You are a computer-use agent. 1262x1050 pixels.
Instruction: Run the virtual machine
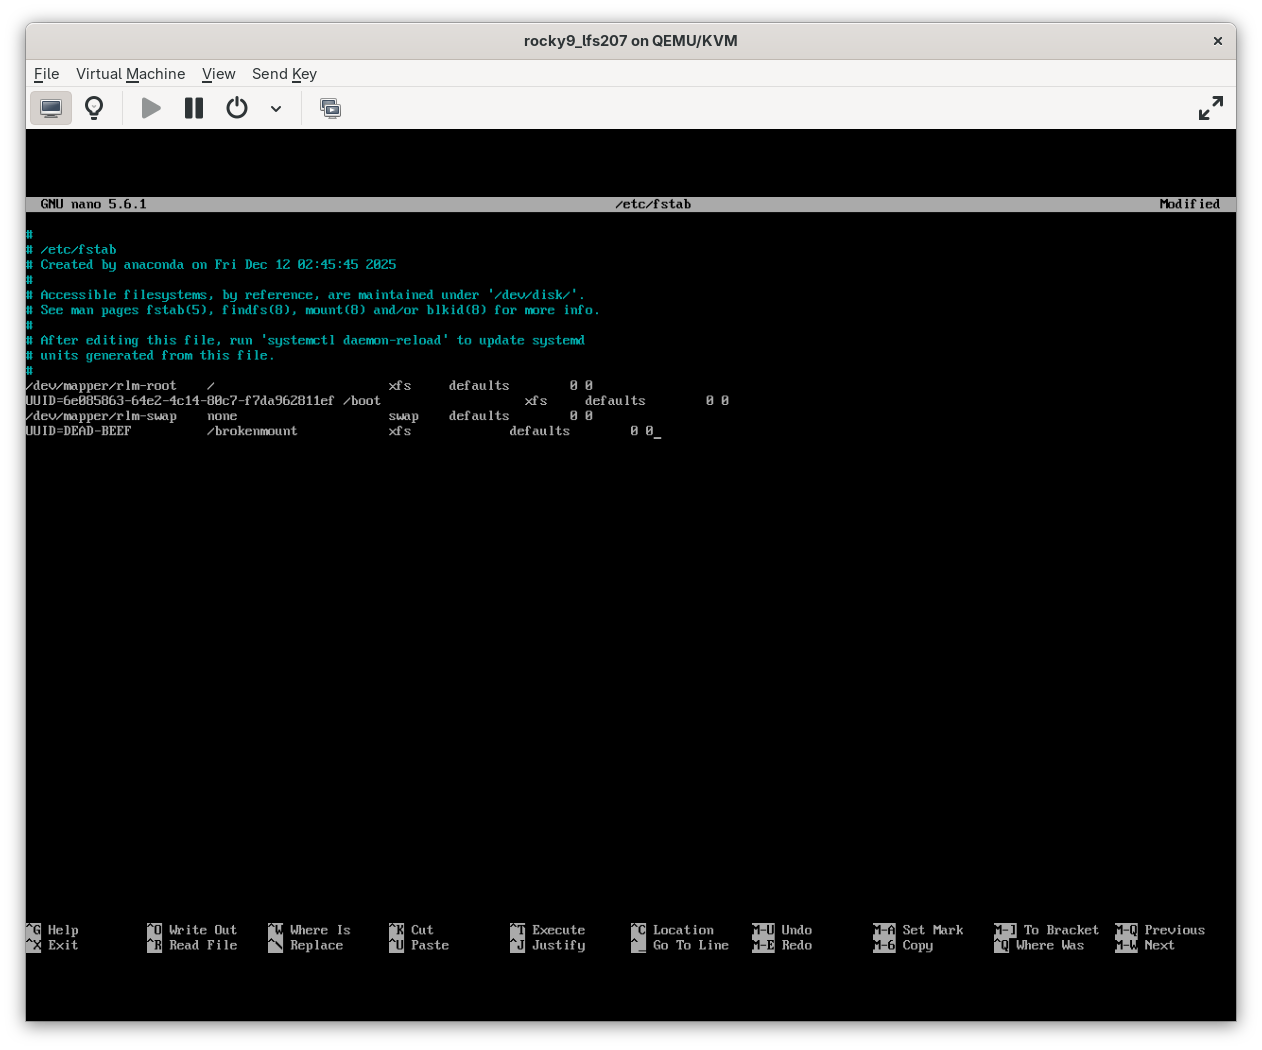pos(150,107)
